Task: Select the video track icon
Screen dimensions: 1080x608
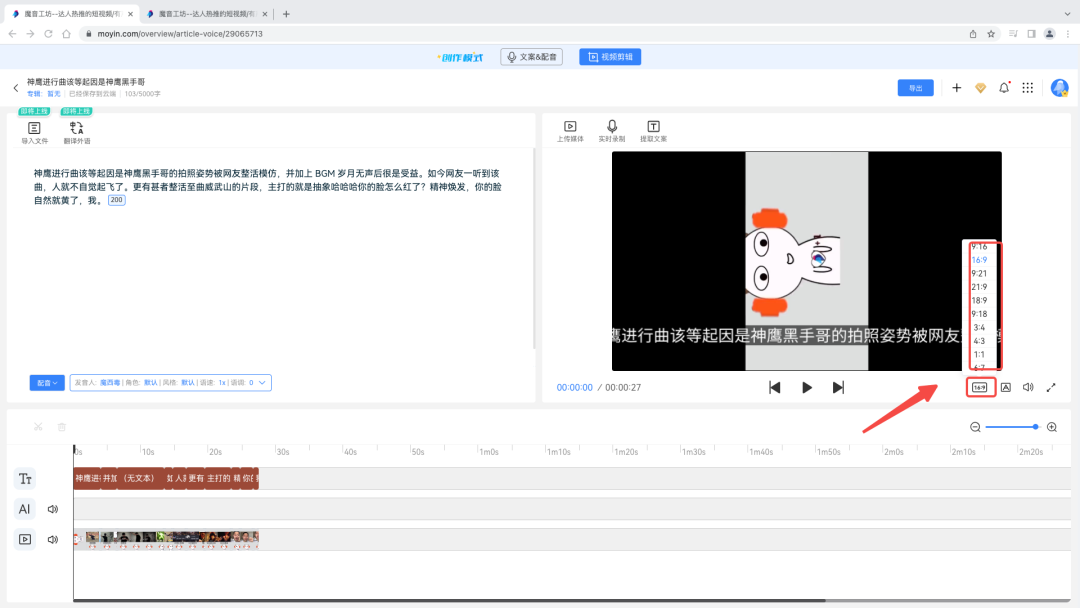Action: click(x=25, y=539)
